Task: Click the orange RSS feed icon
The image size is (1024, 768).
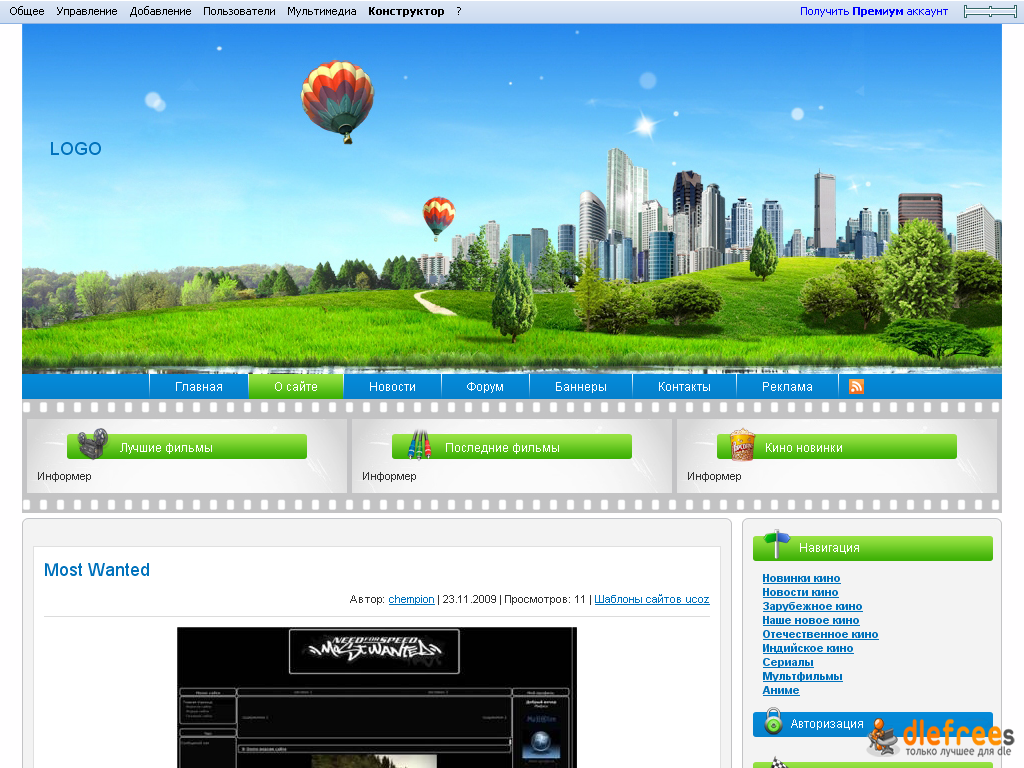Action: click(x=856, y=387)
